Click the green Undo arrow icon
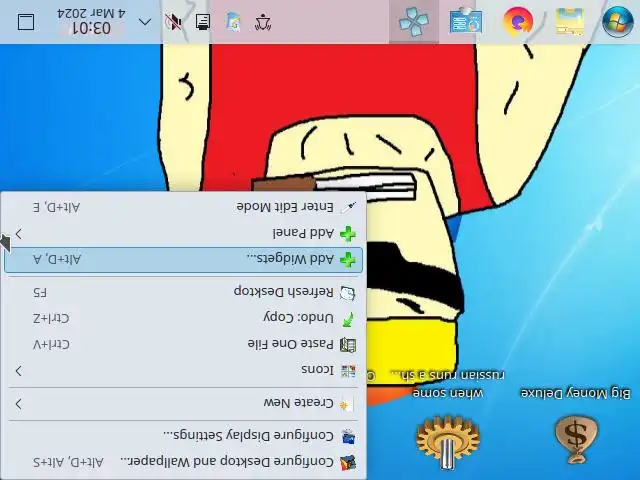Screen dimensions: 640x480 348,319
